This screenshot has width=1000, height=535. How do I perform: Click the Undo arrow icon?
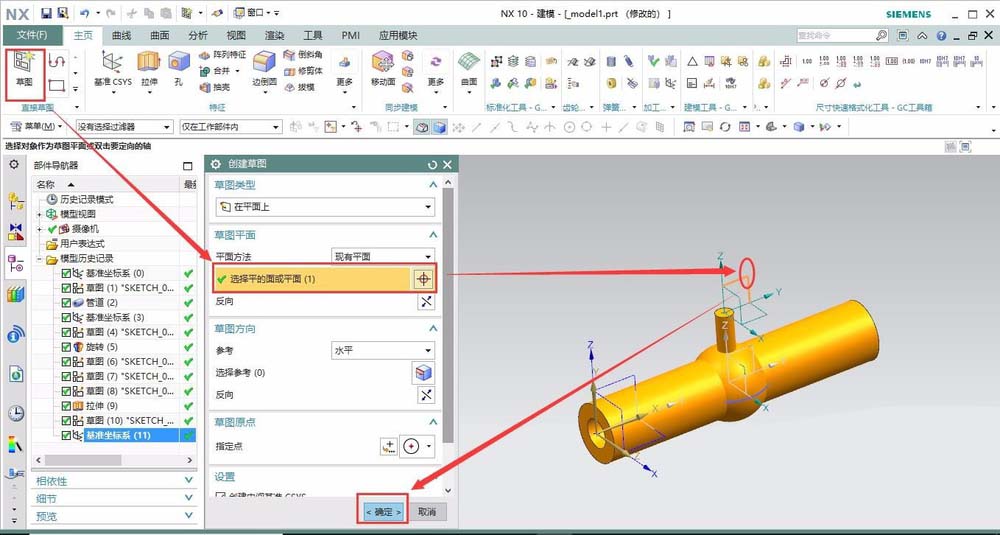point(85,13)
